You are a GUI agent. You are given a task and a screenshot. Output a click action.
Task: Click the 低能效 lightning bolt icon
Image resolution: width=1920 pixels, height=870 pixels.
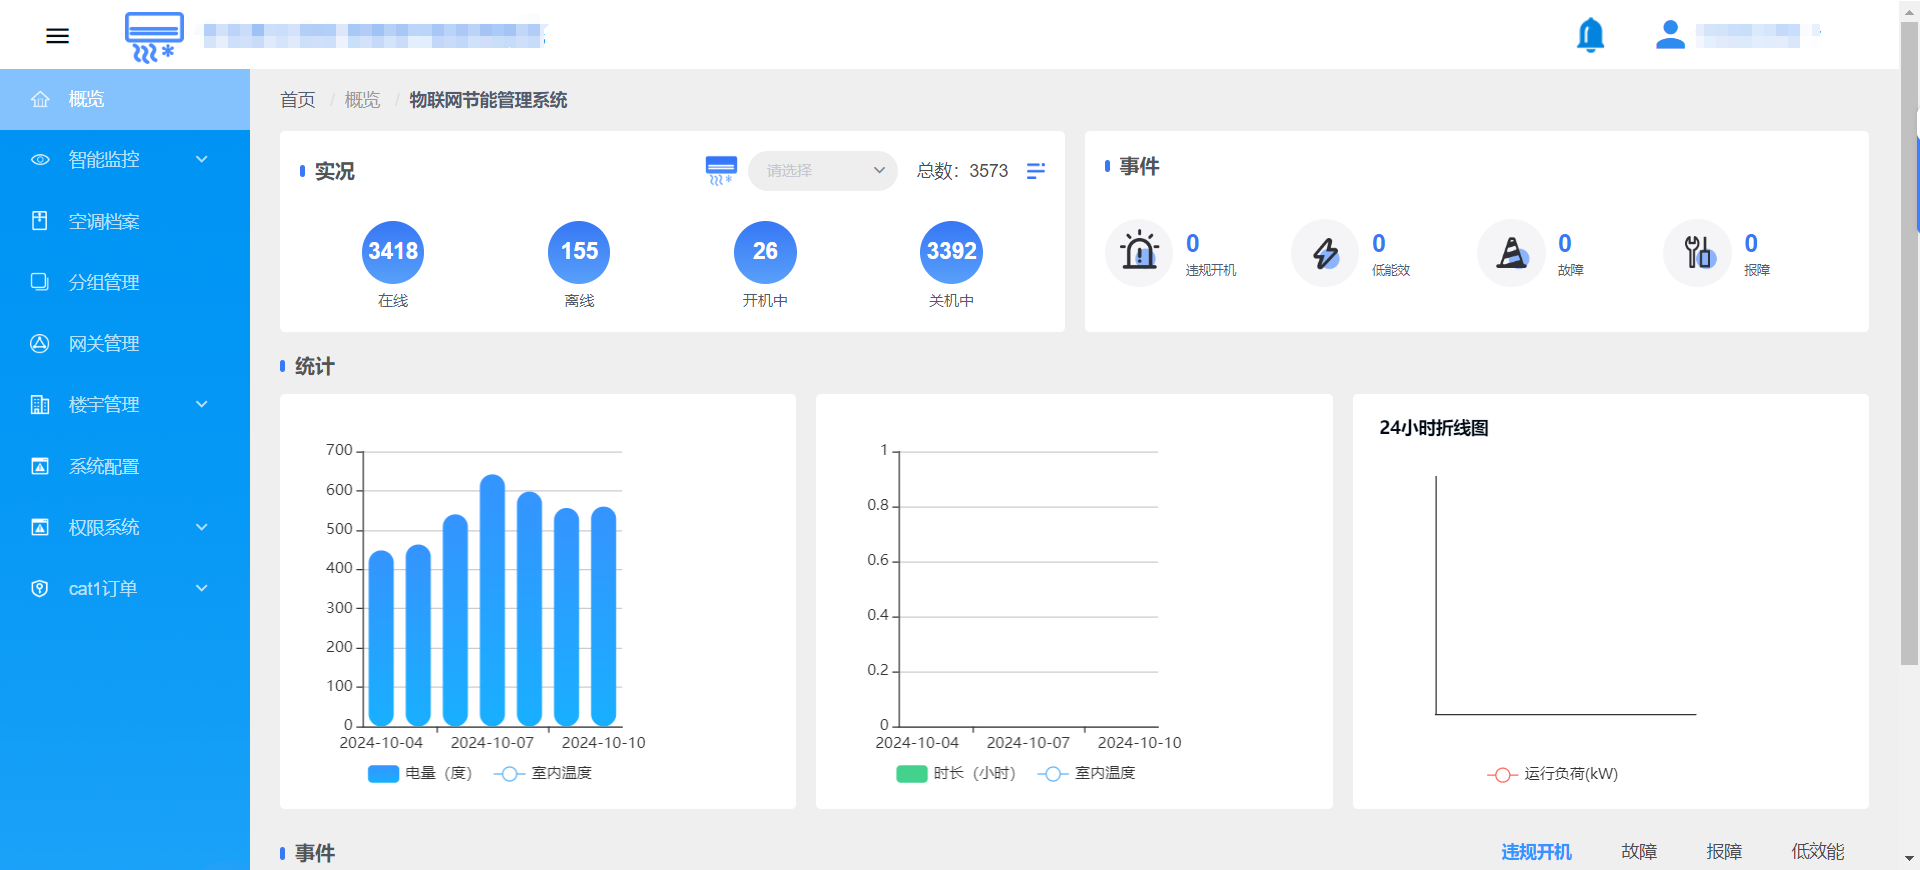click(1325, 252)
